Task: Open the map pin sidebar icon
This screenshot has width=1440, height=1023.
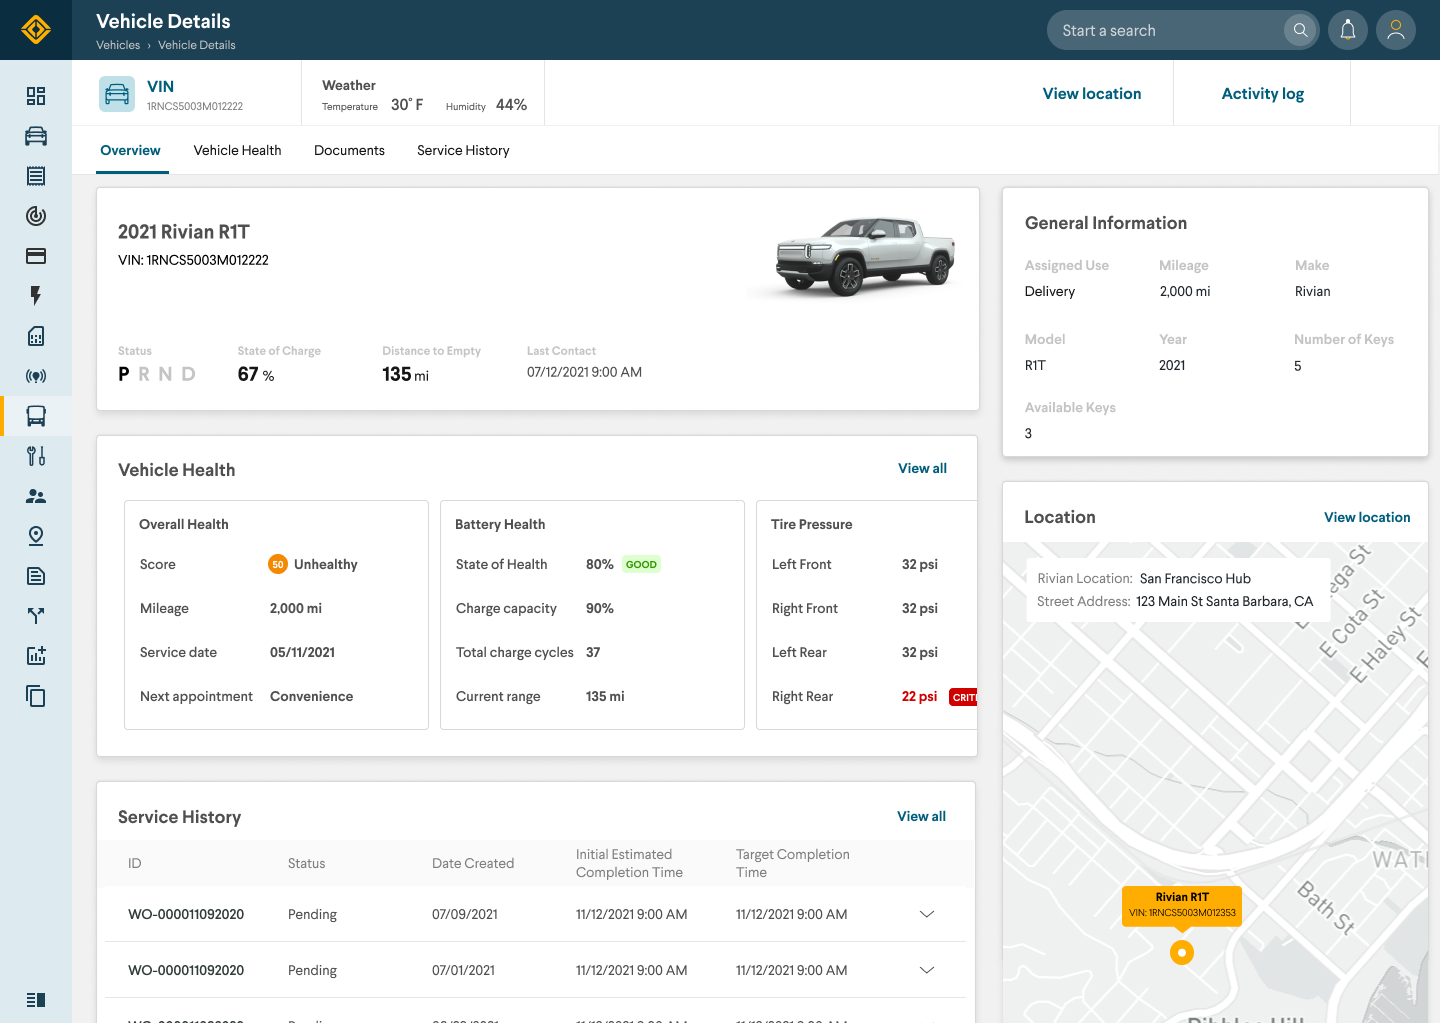Action: coord(36,536)
